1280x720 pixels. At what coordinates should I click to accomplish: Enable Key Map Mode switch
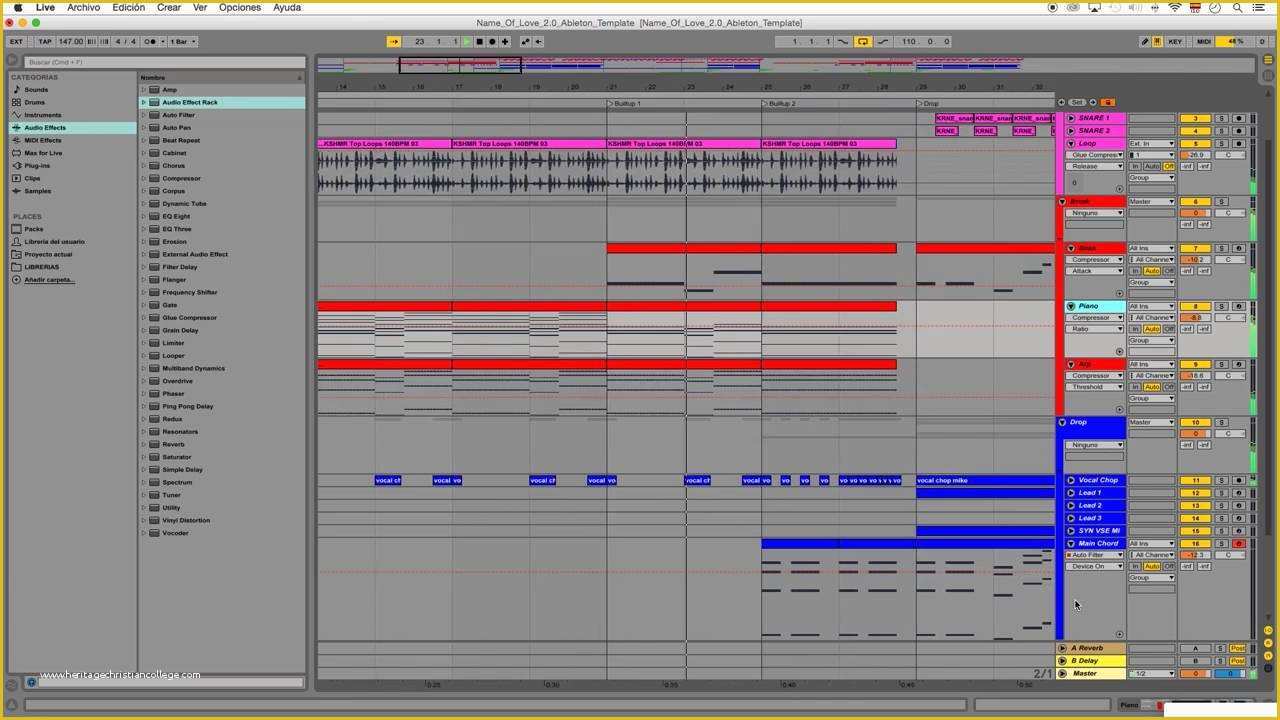tap(1175, 42)
